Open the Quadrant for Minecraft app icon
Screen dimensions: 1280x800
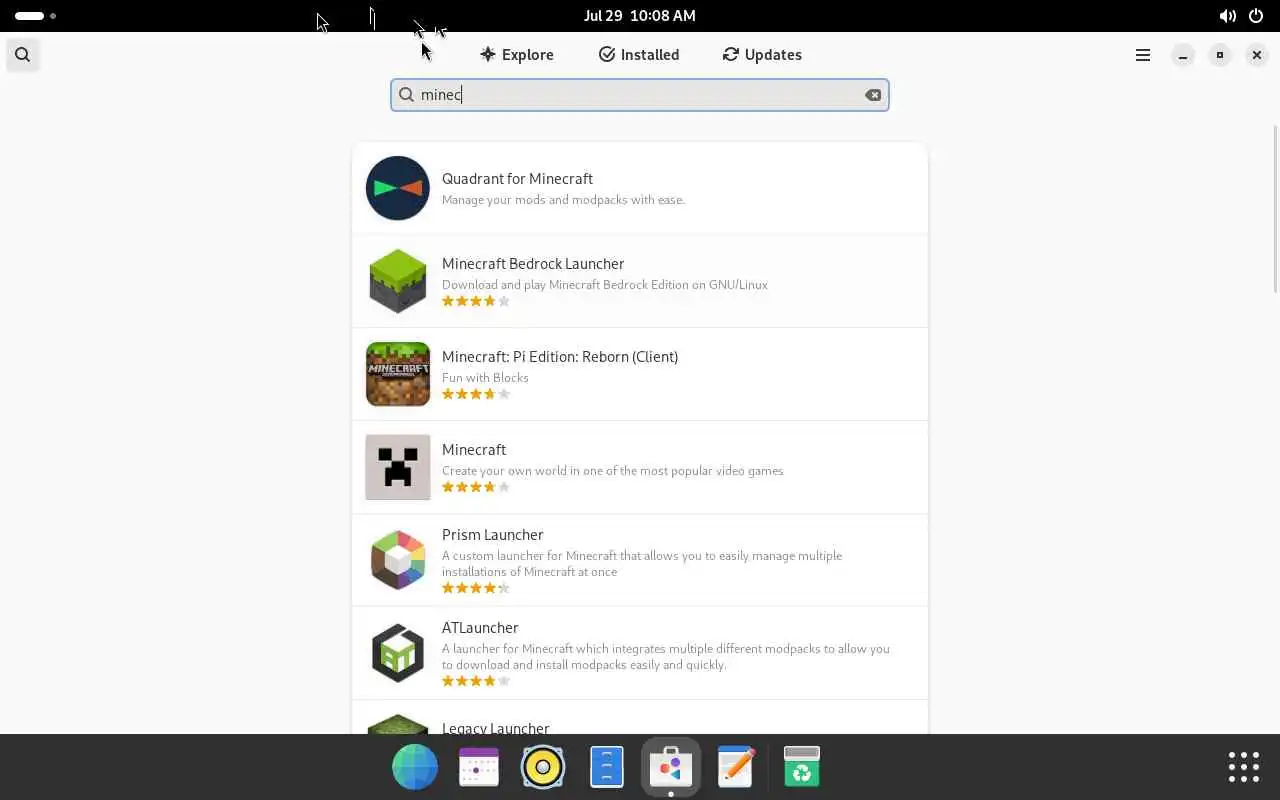click(x=398, y=188)
